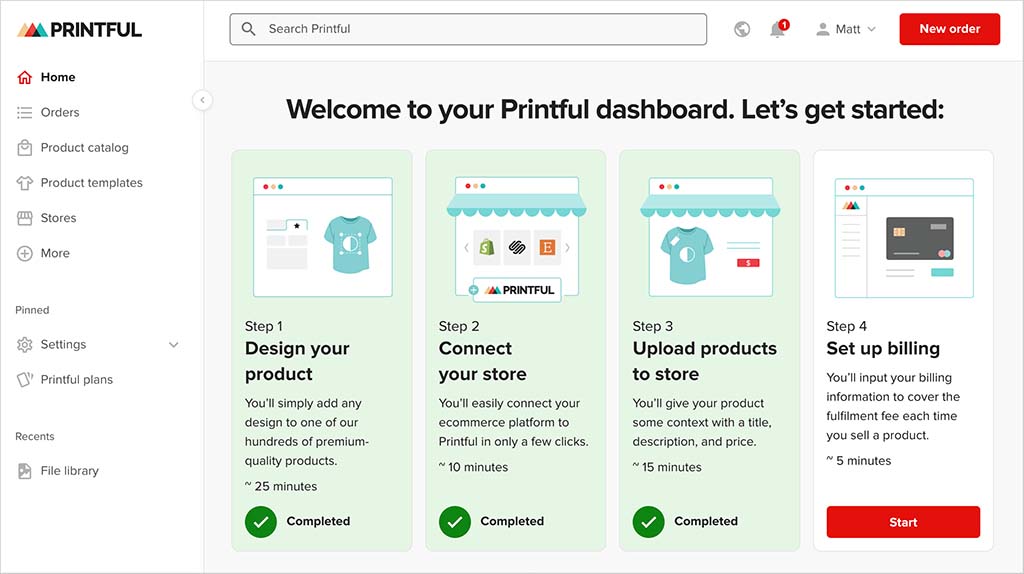Click the Orders list icon

25,112
